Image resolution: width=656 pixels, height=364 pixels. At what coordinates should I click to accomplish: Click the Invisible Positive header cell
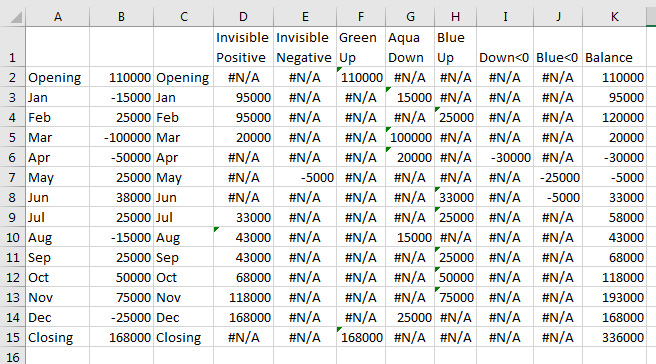[243, 47]
